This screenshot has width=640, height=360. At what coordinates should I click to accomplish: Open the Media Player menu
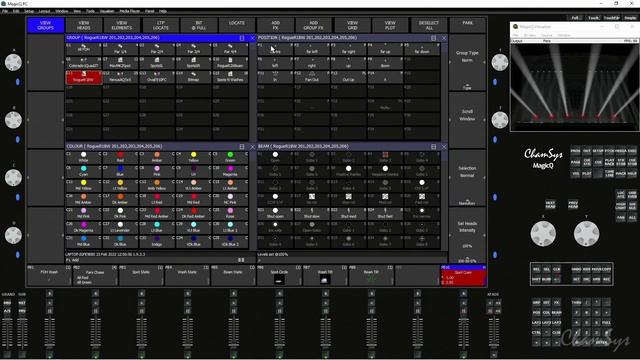pos(130,11)
